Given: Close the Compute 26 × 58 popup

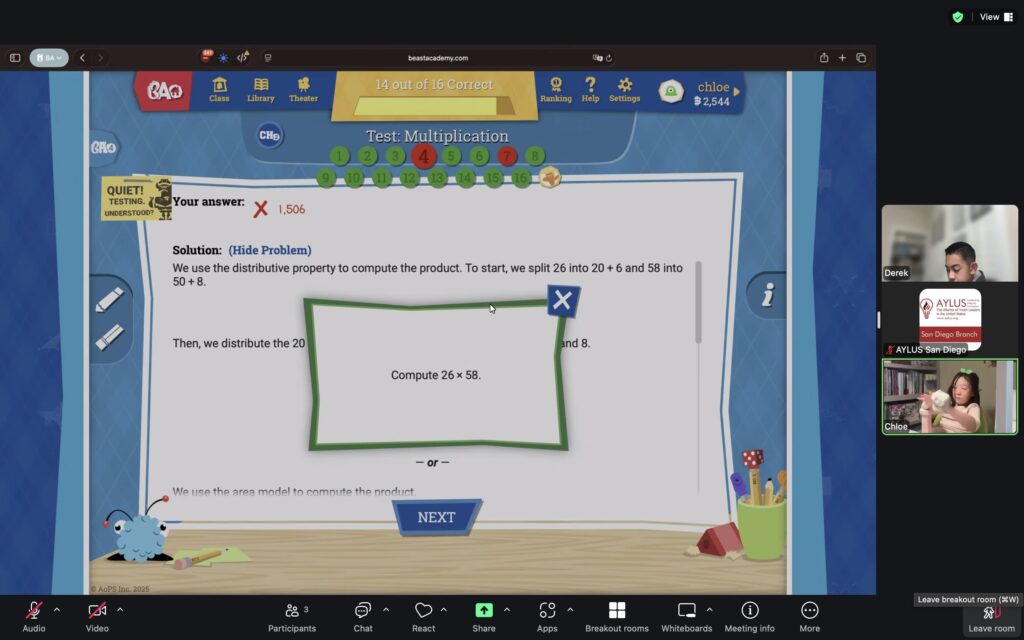Looking at the screenshot, I should 562,300.
